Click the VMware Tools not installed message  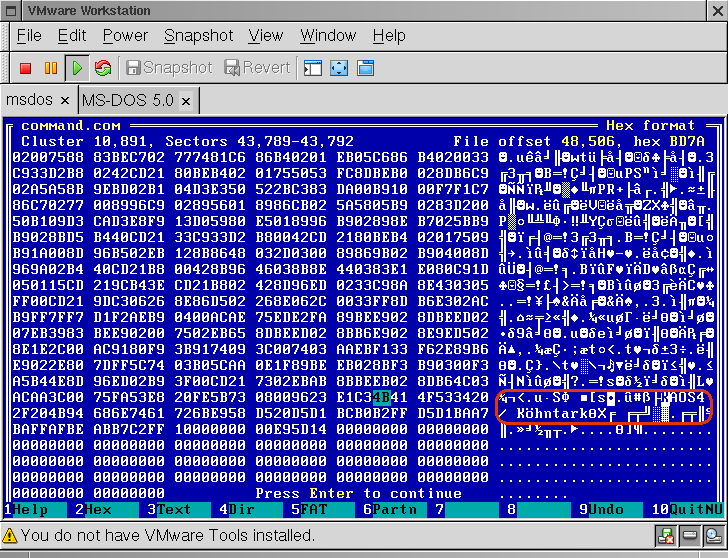point(168,536)
